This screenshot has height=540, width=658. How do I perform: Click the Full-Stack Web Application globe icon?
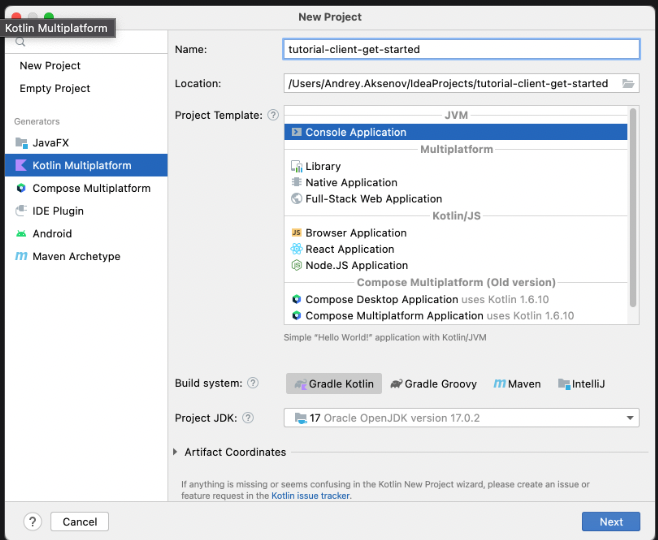coord(297,198)
